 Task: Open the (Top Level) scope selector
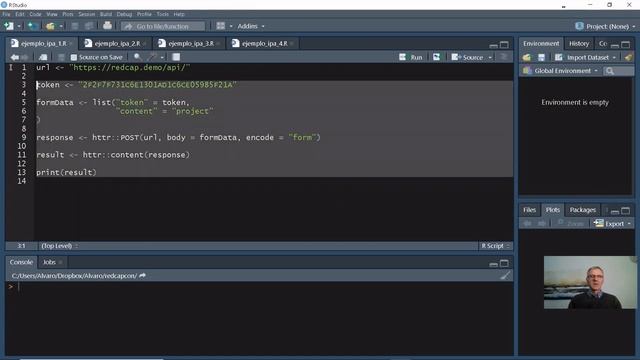point(59,246)
